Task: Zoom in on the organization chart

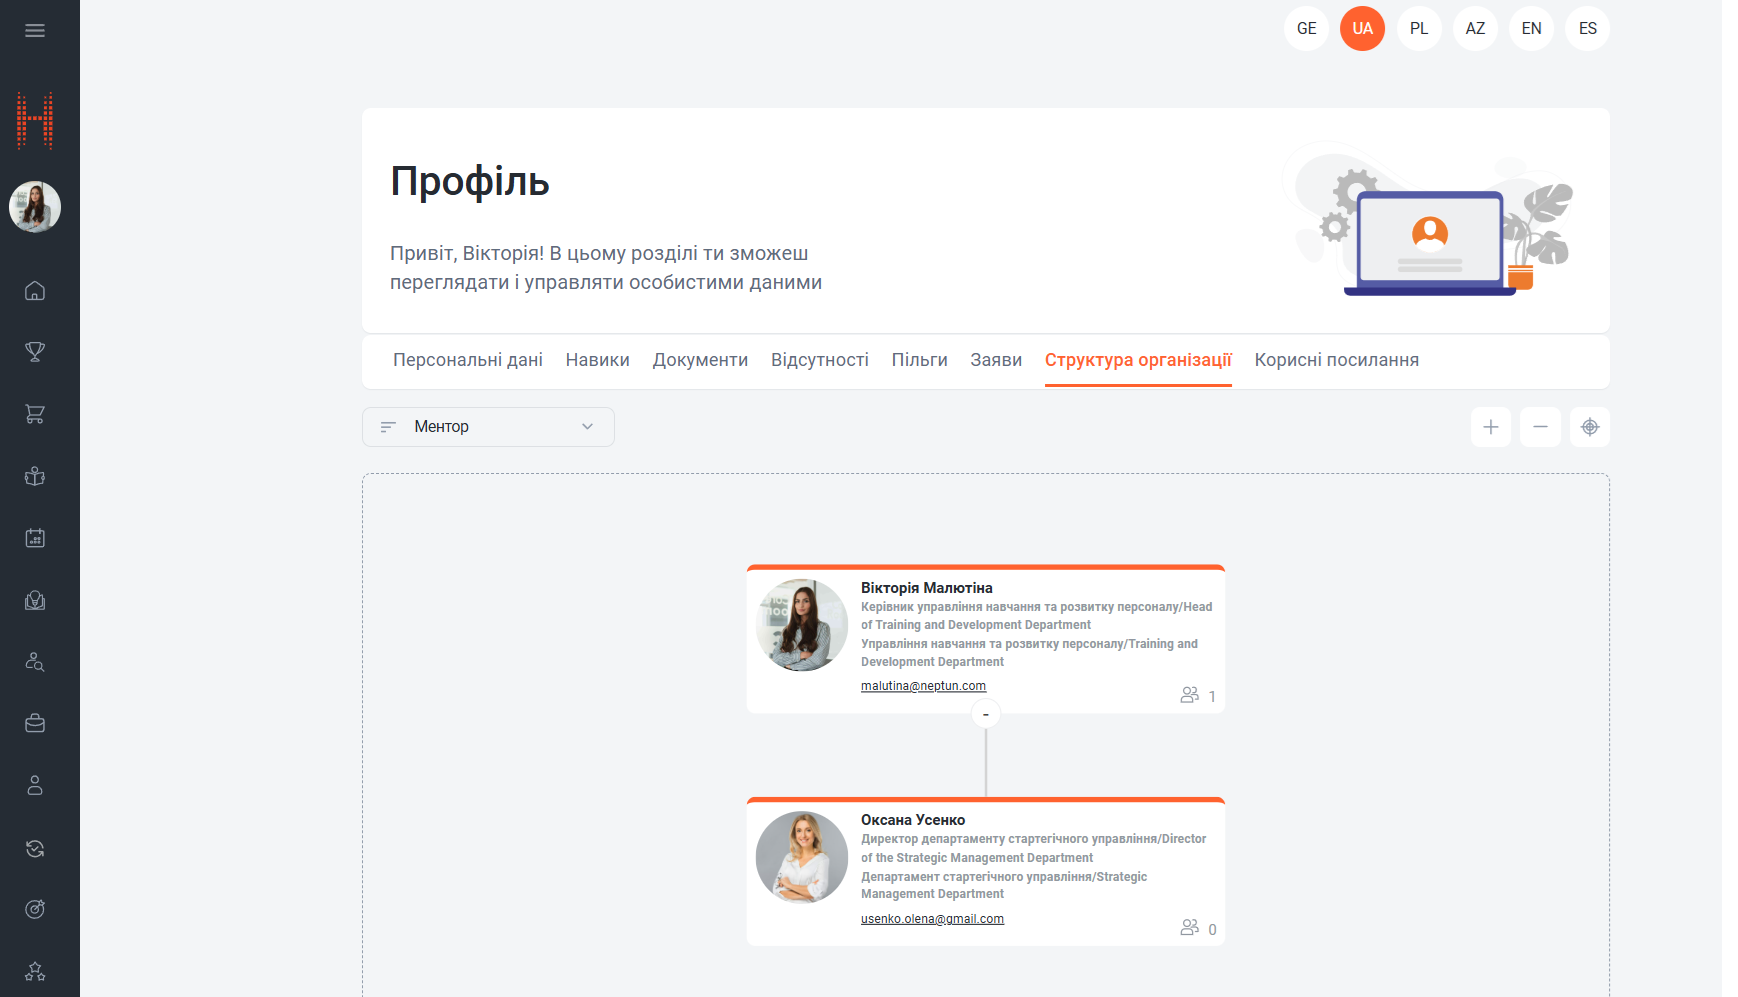Action: tap(1491, 427)
